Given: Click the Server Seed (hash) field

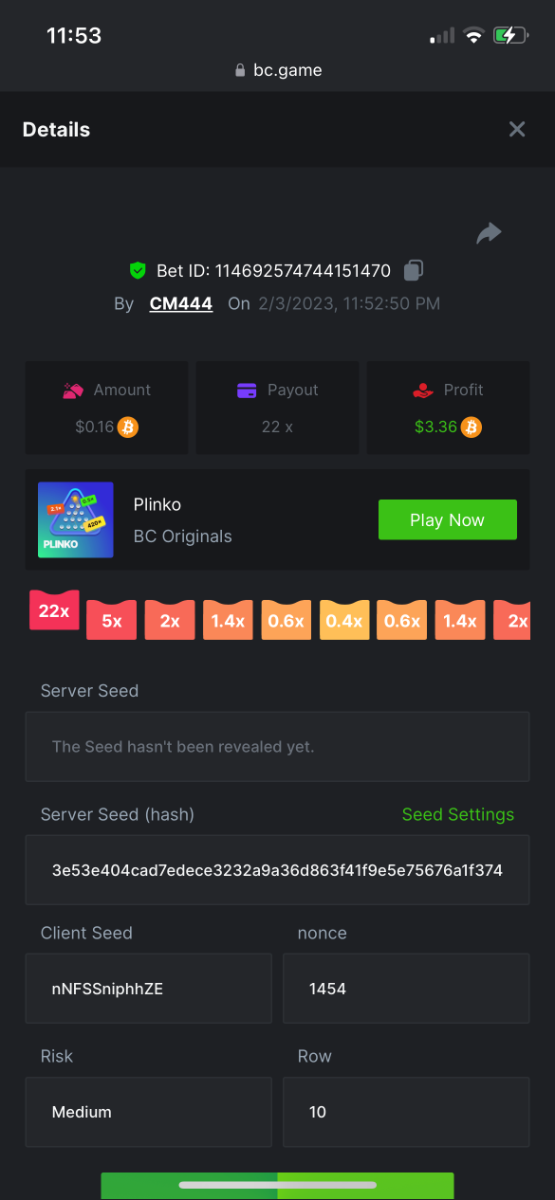Looking at the screenshot, I should (277, 870).
